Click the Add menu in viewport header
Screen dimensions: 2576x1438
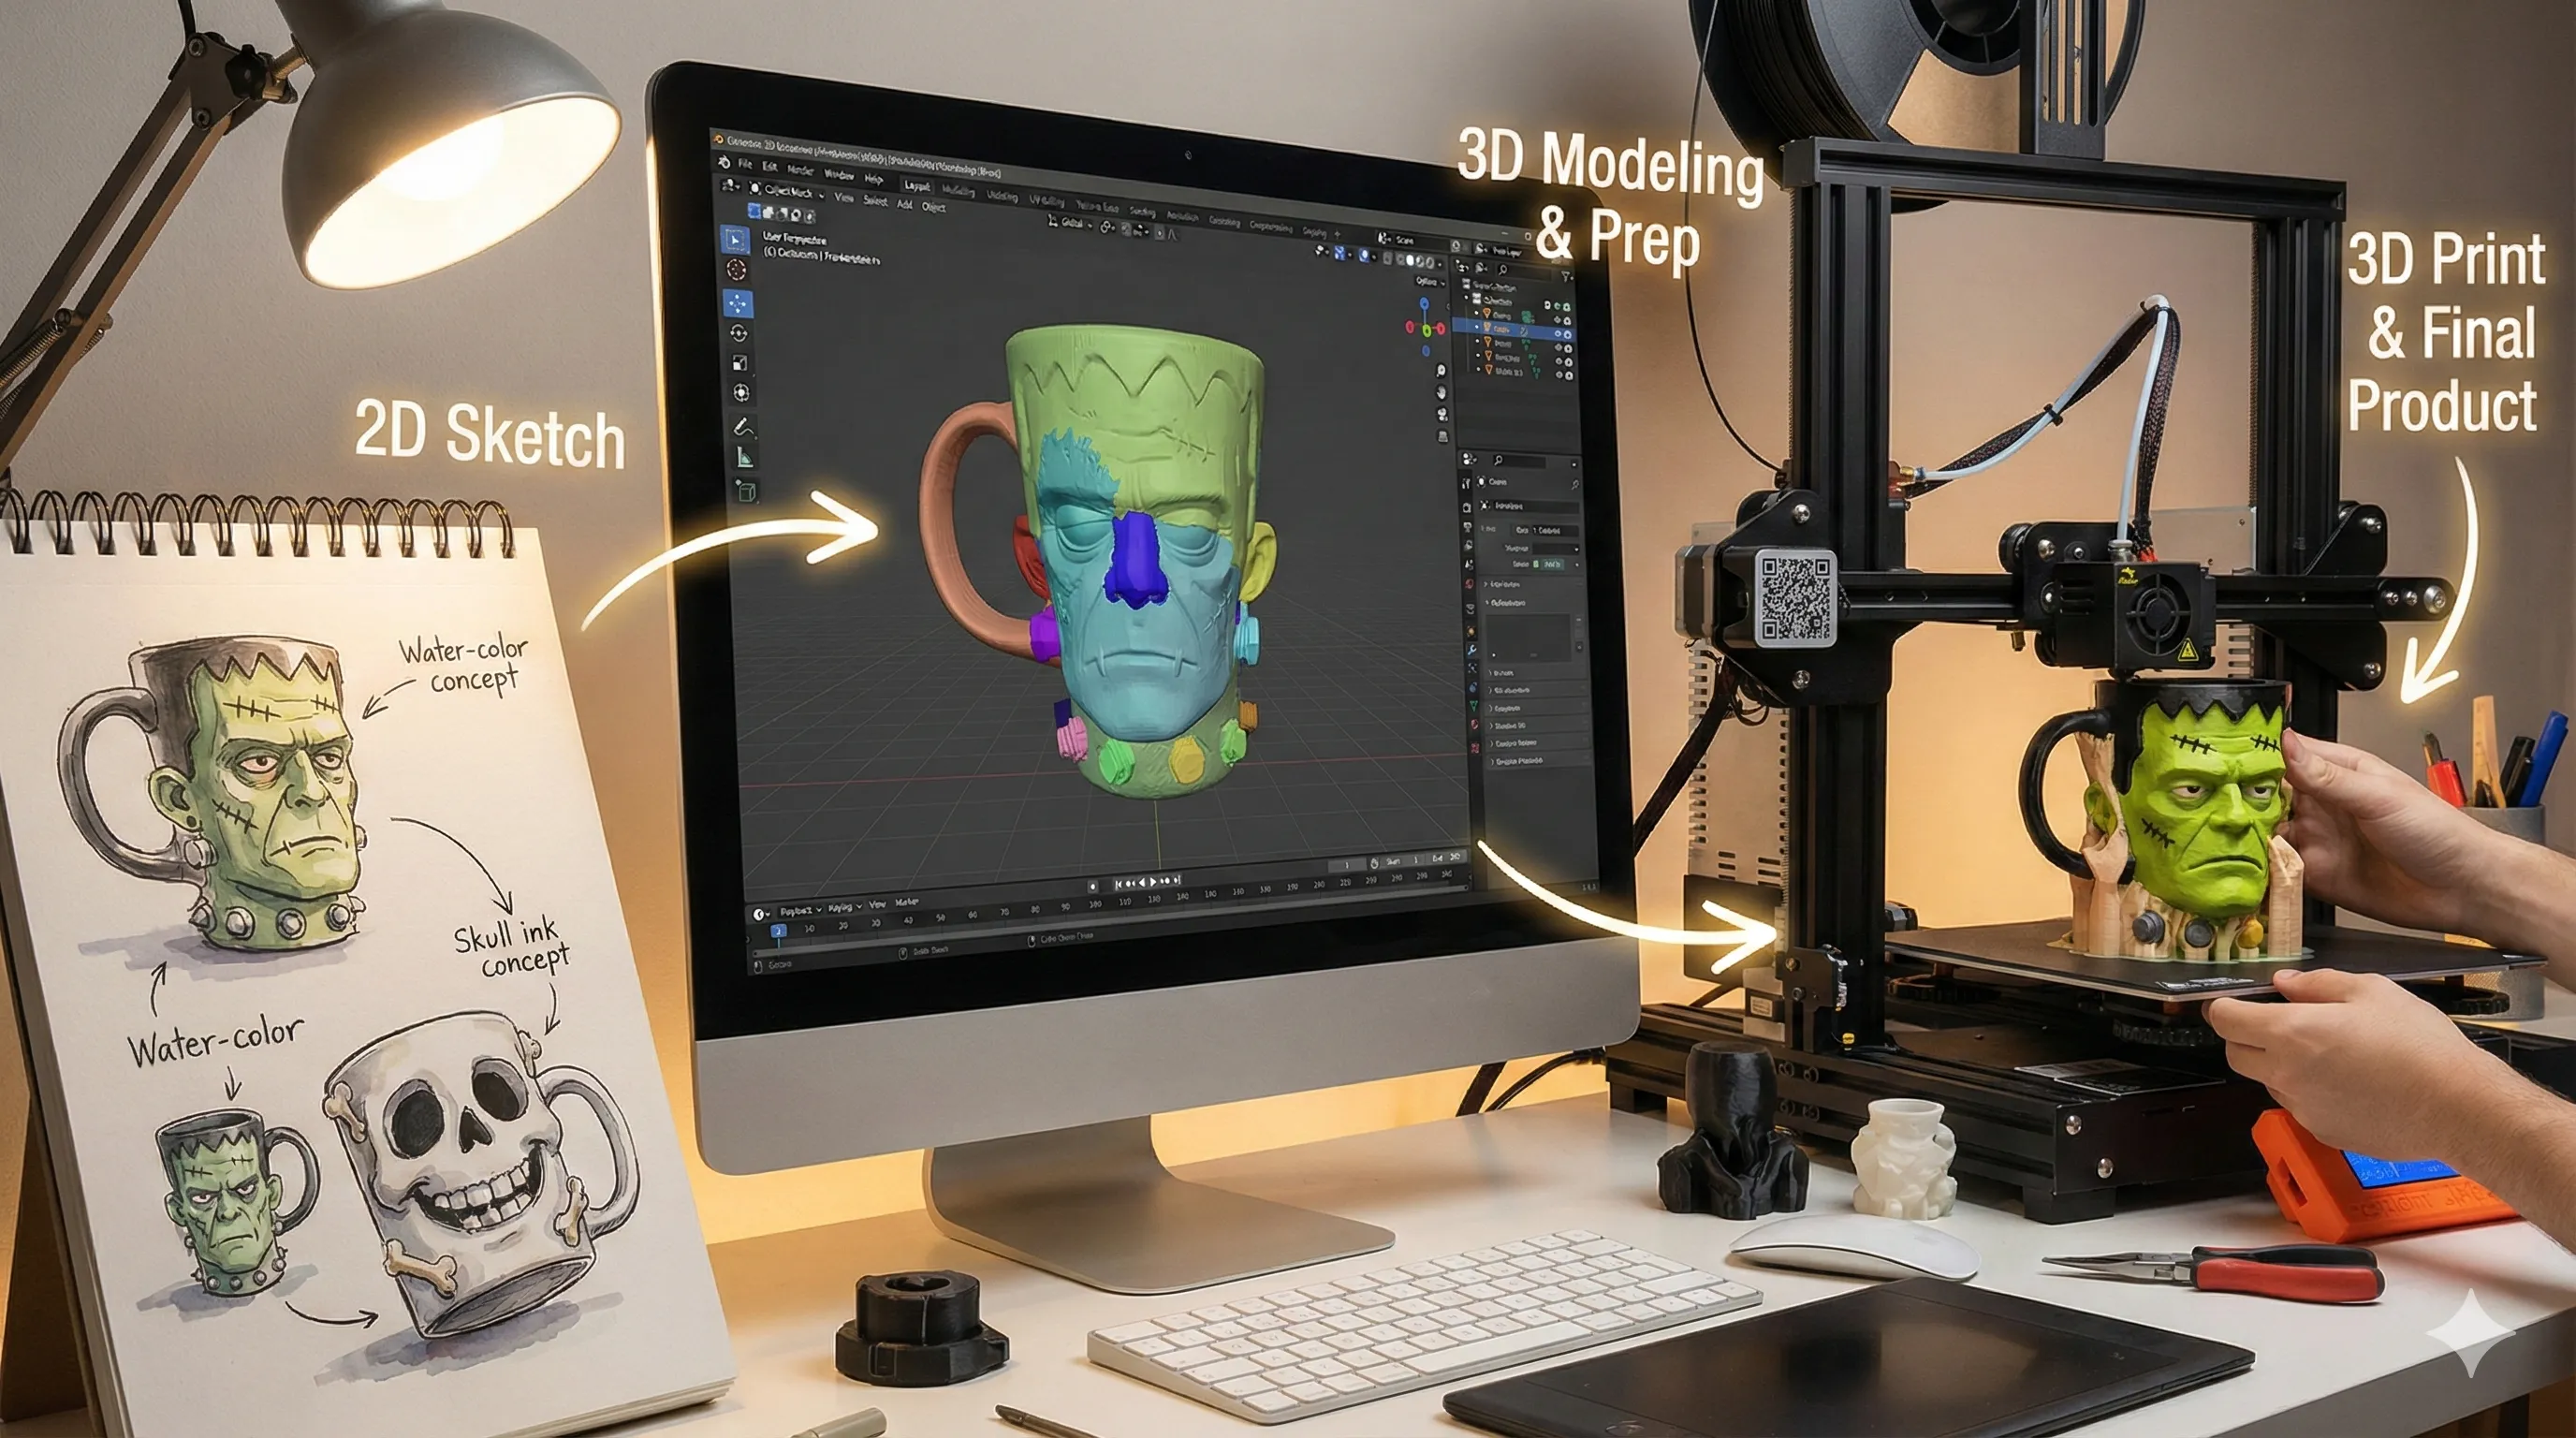tap(904, 204)
